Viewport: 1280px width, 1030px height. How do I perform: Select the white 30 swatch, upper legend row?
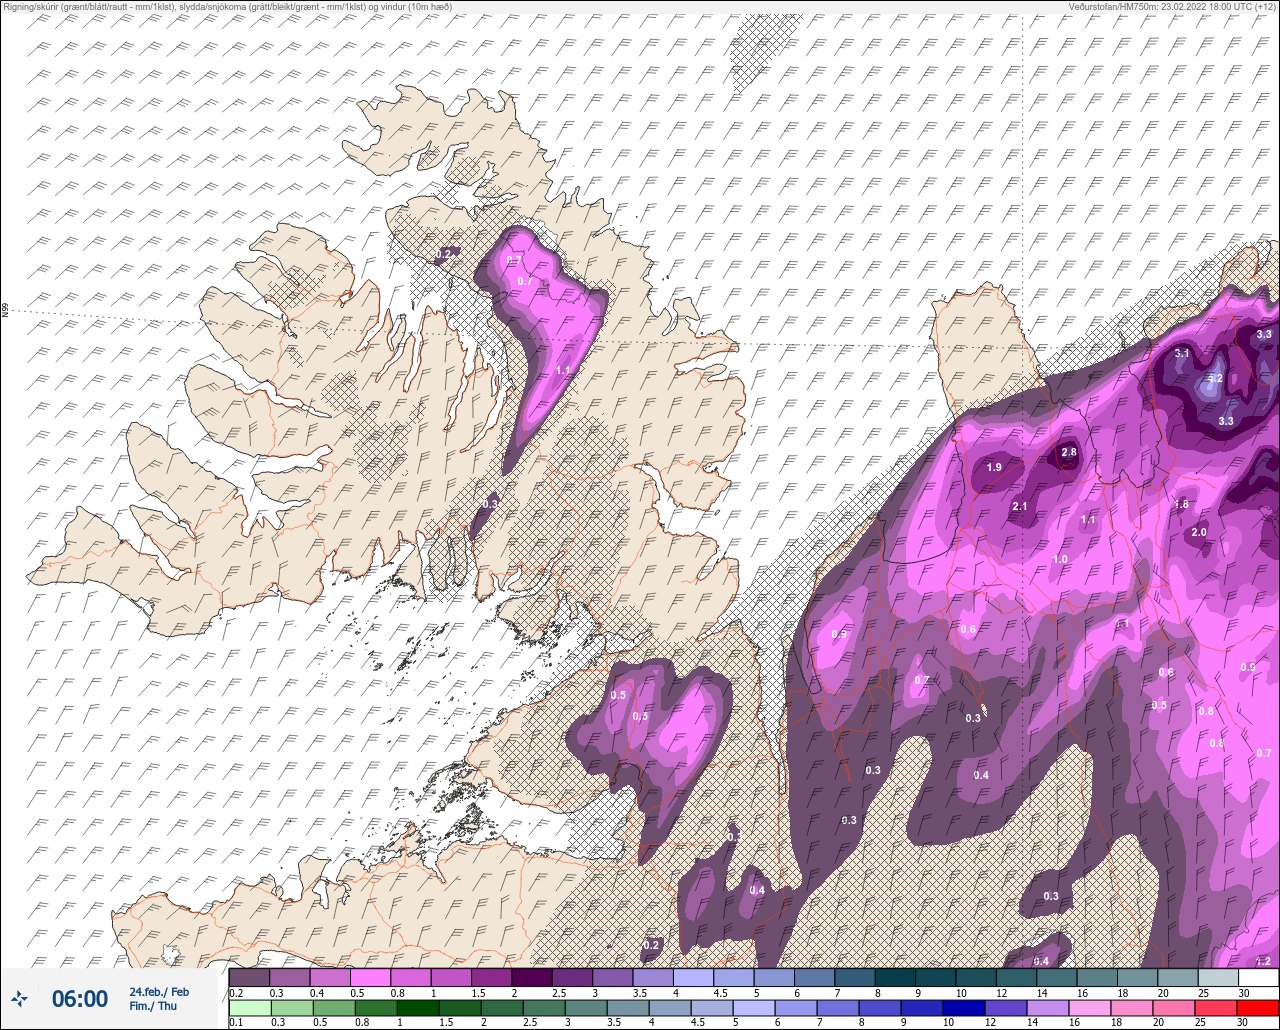pyautogui.click(x=1259, y=977)
